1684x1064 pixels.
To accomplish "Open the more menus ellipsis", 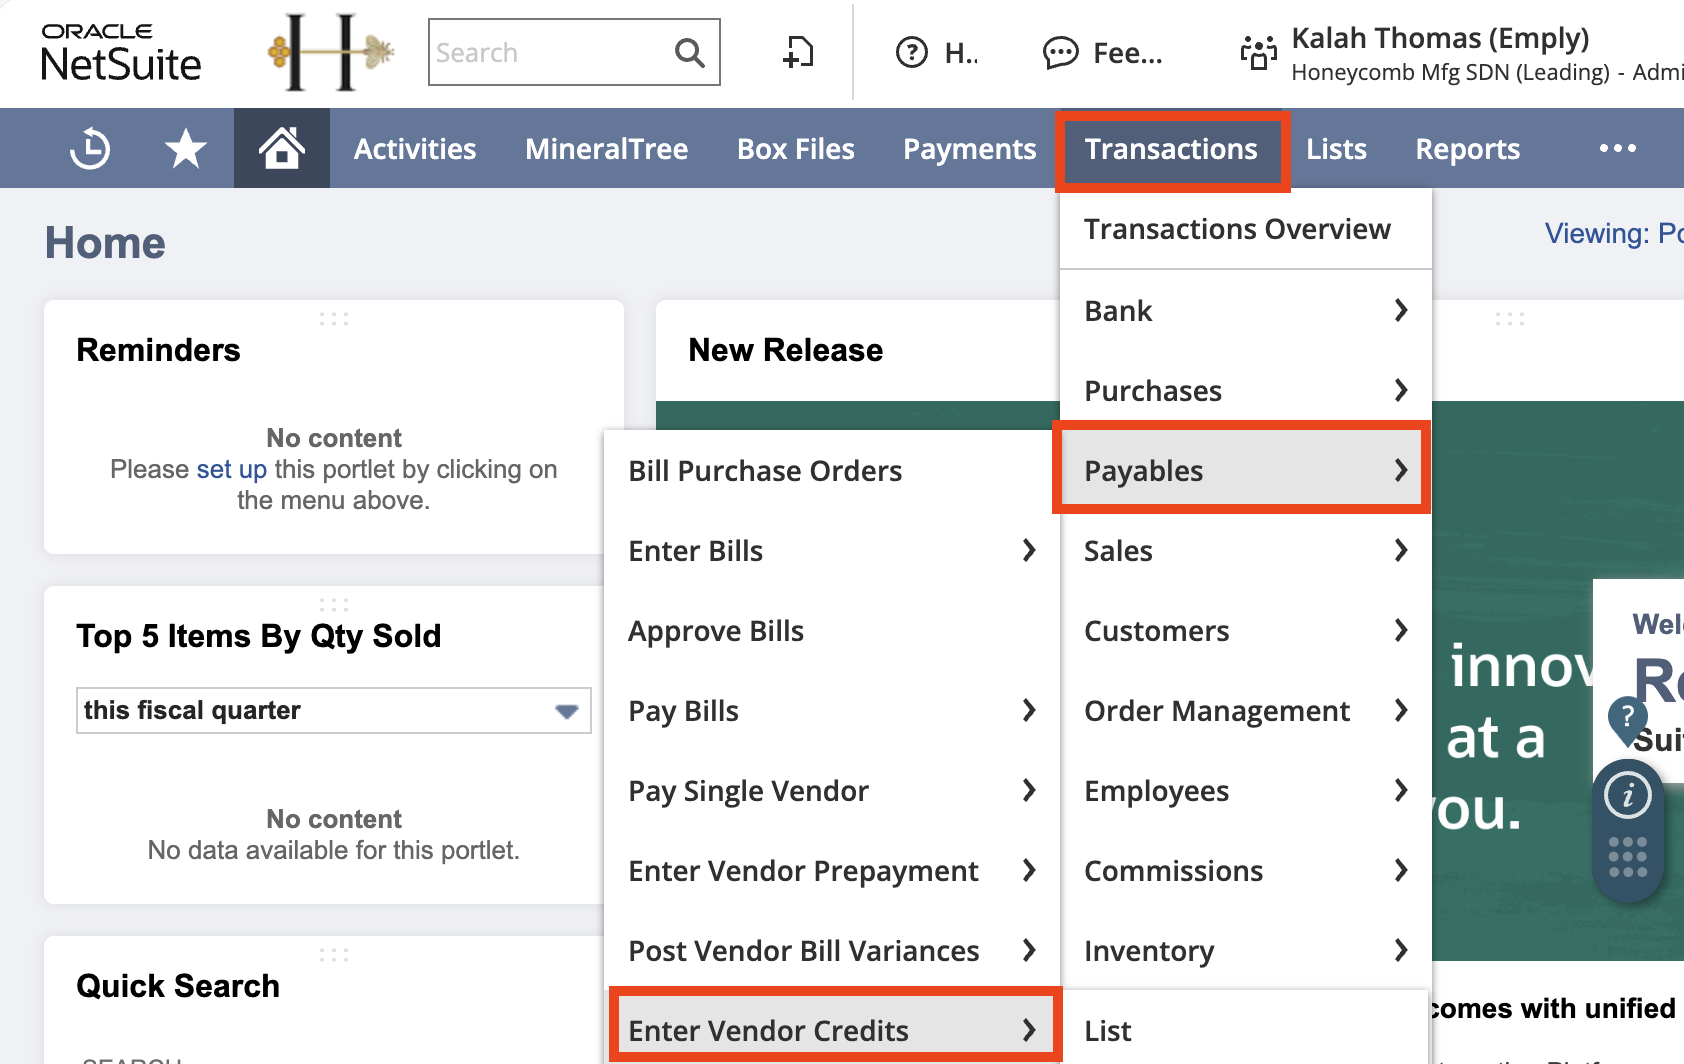I will click(x=1617, y=148).
